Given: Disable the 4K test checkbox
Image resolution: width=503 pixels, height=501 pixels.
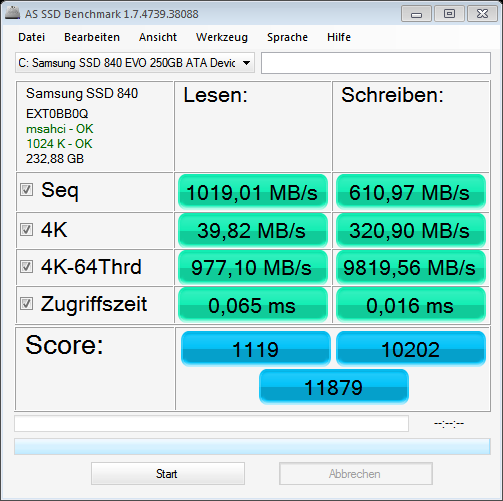Looking at the screenshot, I should point(26,229).
